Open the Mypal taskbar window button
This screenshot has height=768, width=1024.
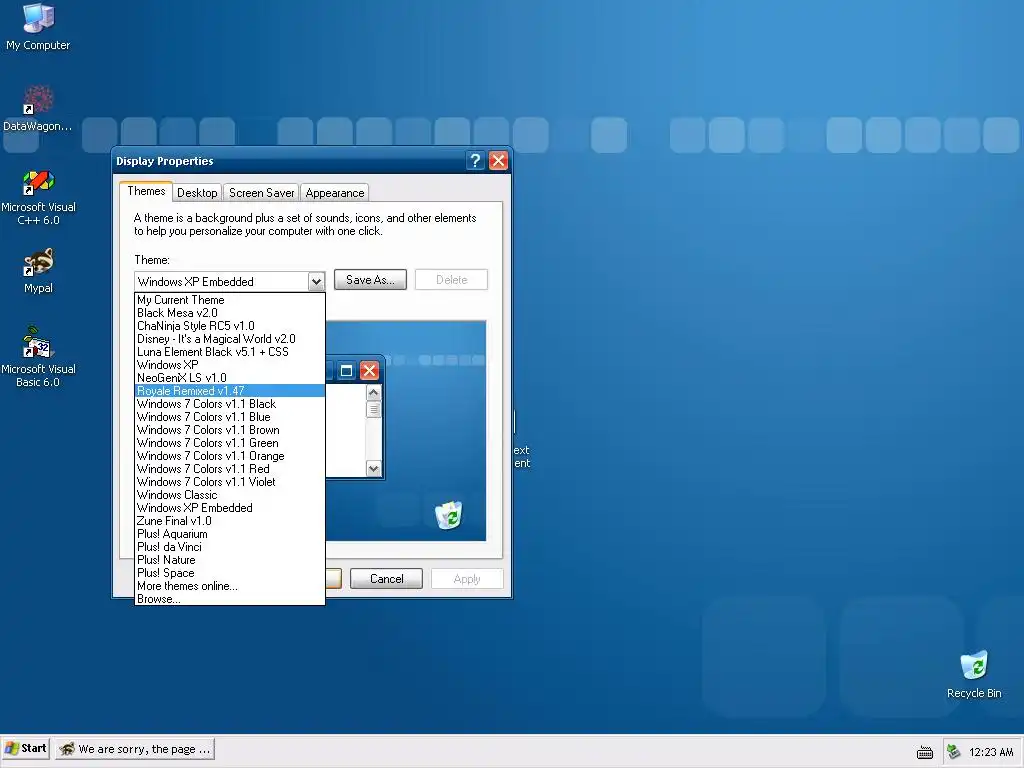pos(135,749)
